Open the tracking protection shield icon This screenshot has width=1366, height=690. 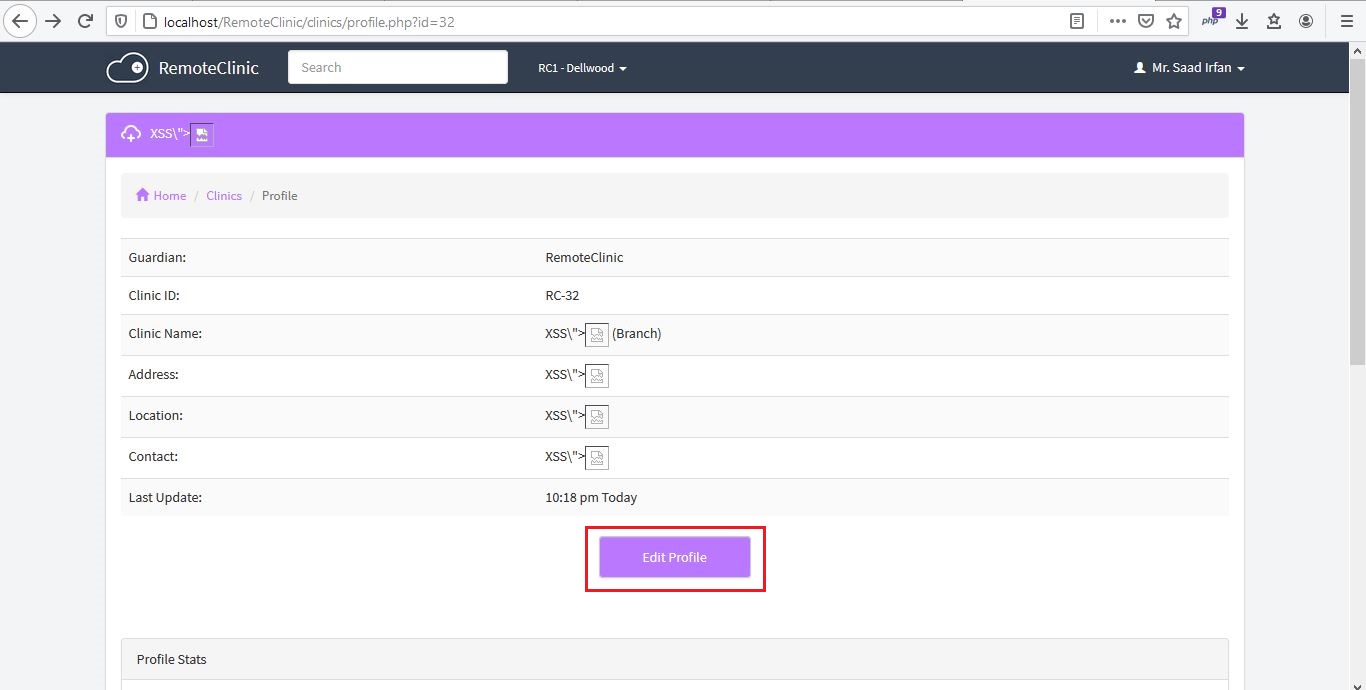121,21
